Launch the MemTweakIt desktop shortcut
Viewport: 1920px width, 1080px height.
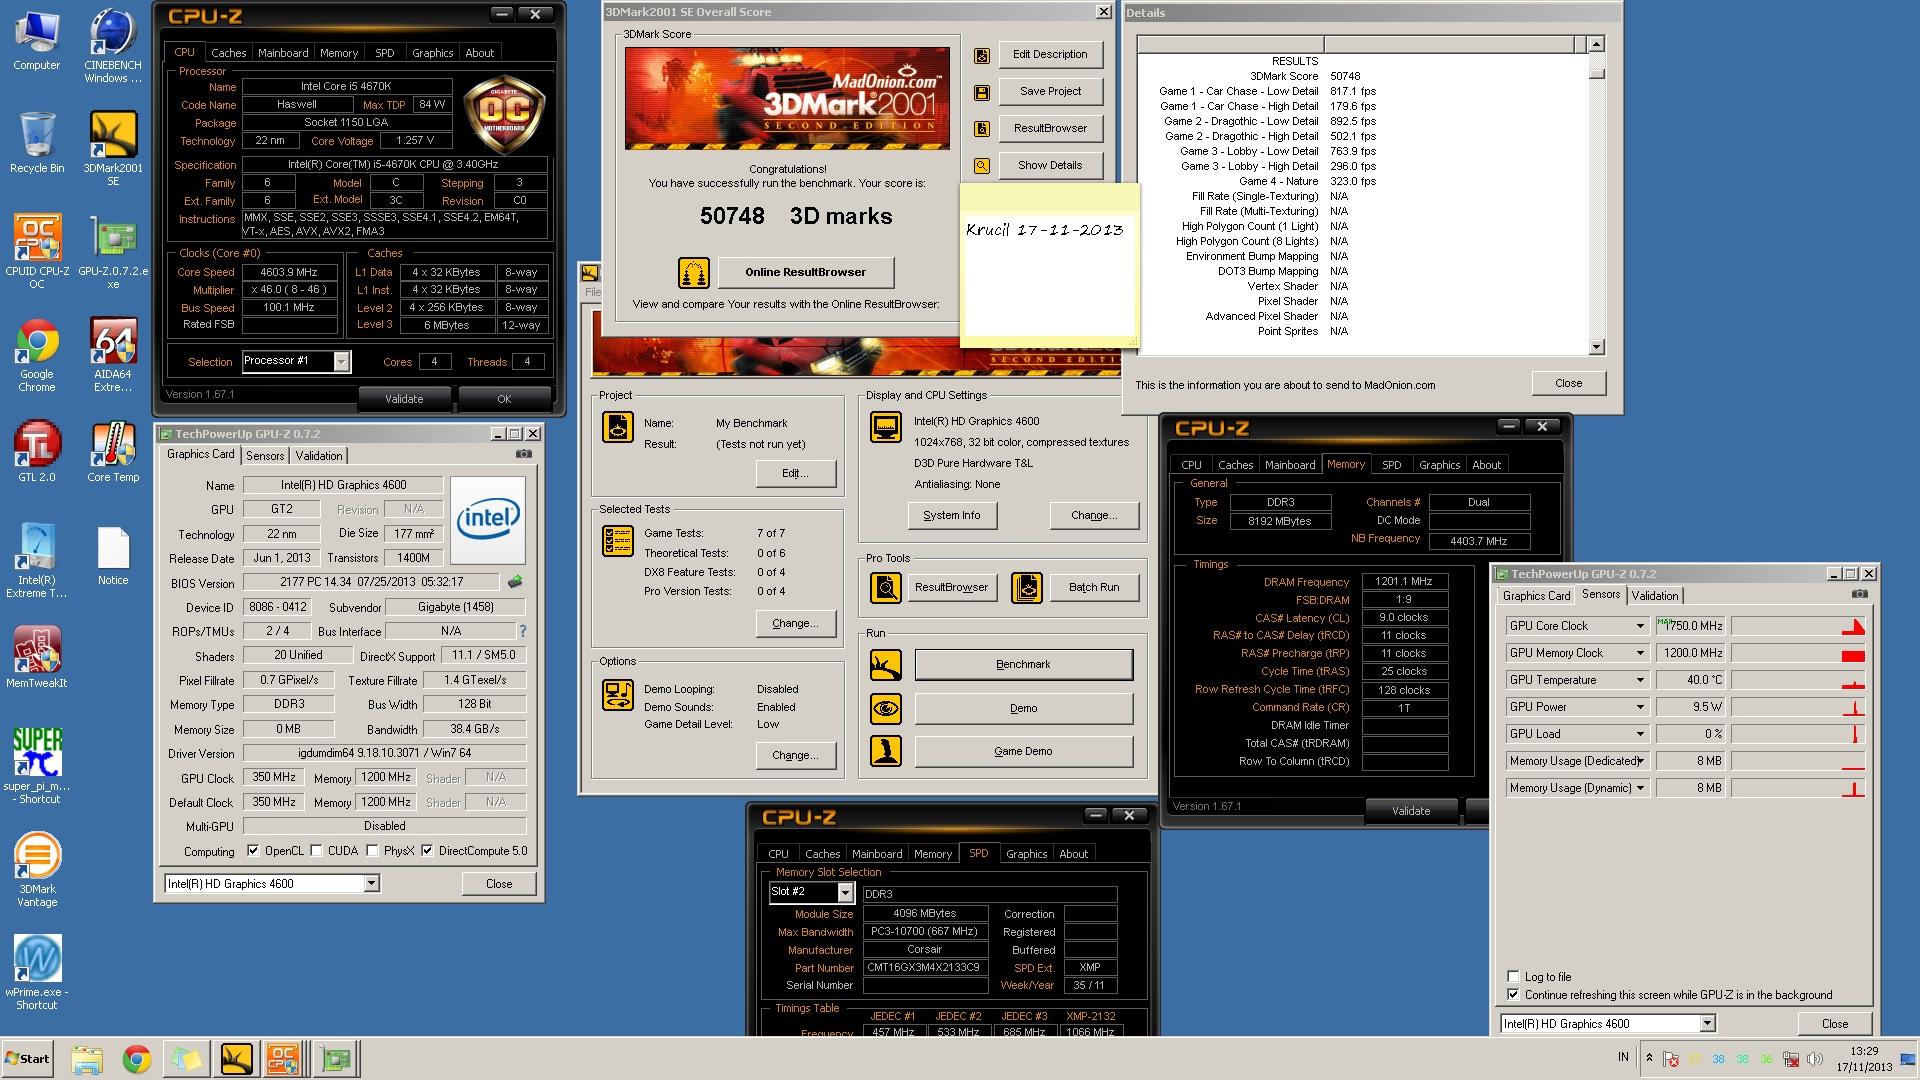tap(37, 658)
